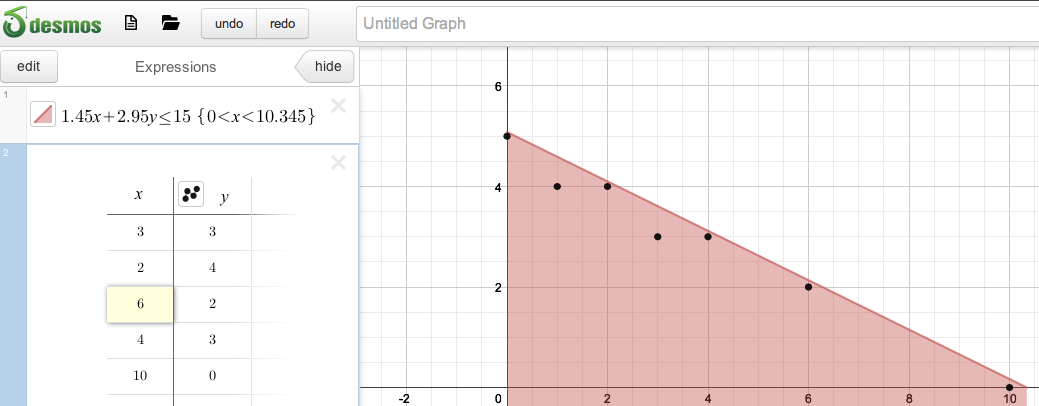1039x406 pixels.
Task: Click the x column header
Action: coord(138,195)
